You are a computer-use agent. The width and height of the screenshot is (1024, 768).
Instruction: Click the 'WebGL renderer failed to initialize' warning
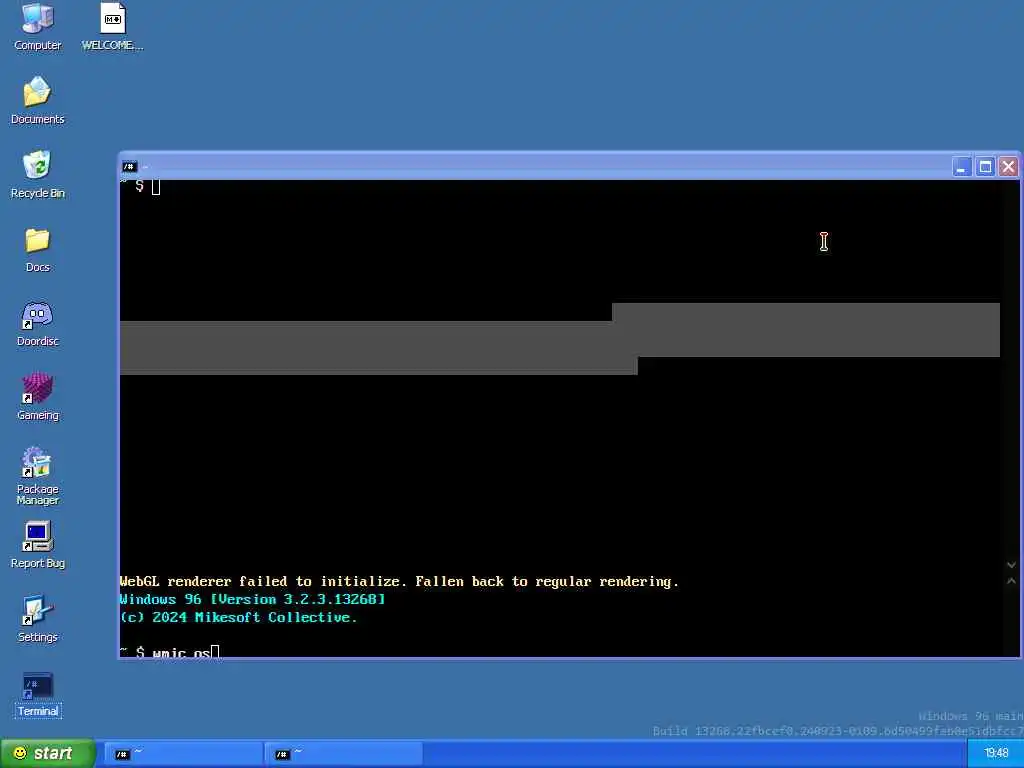399,581
